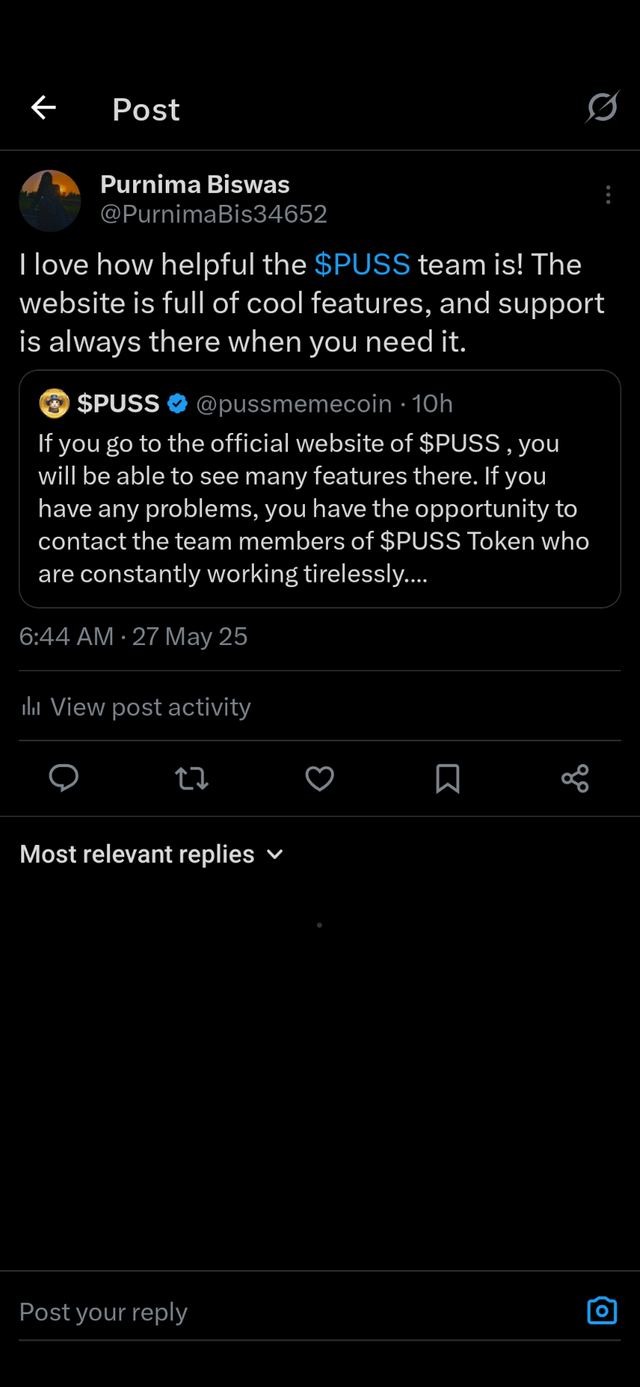Screen dimensions: 640x1387
Task: Tap the reply speech bubble icon
Action: coord(64,778)
